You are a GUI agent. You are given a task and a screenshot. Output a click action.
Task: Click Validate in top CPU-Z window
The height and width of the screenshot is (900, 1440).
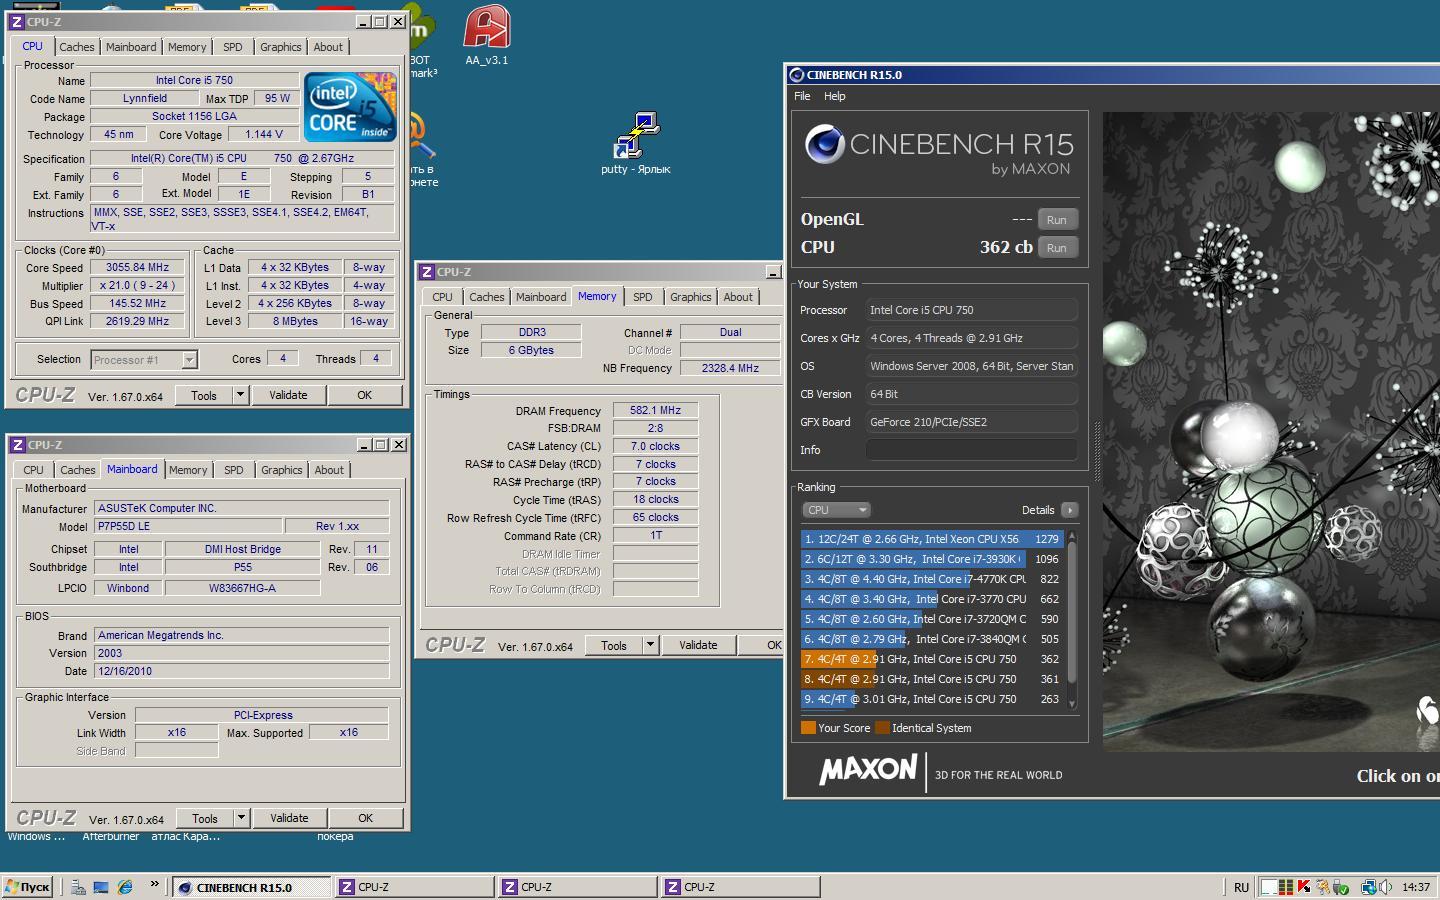coord(288,395)
